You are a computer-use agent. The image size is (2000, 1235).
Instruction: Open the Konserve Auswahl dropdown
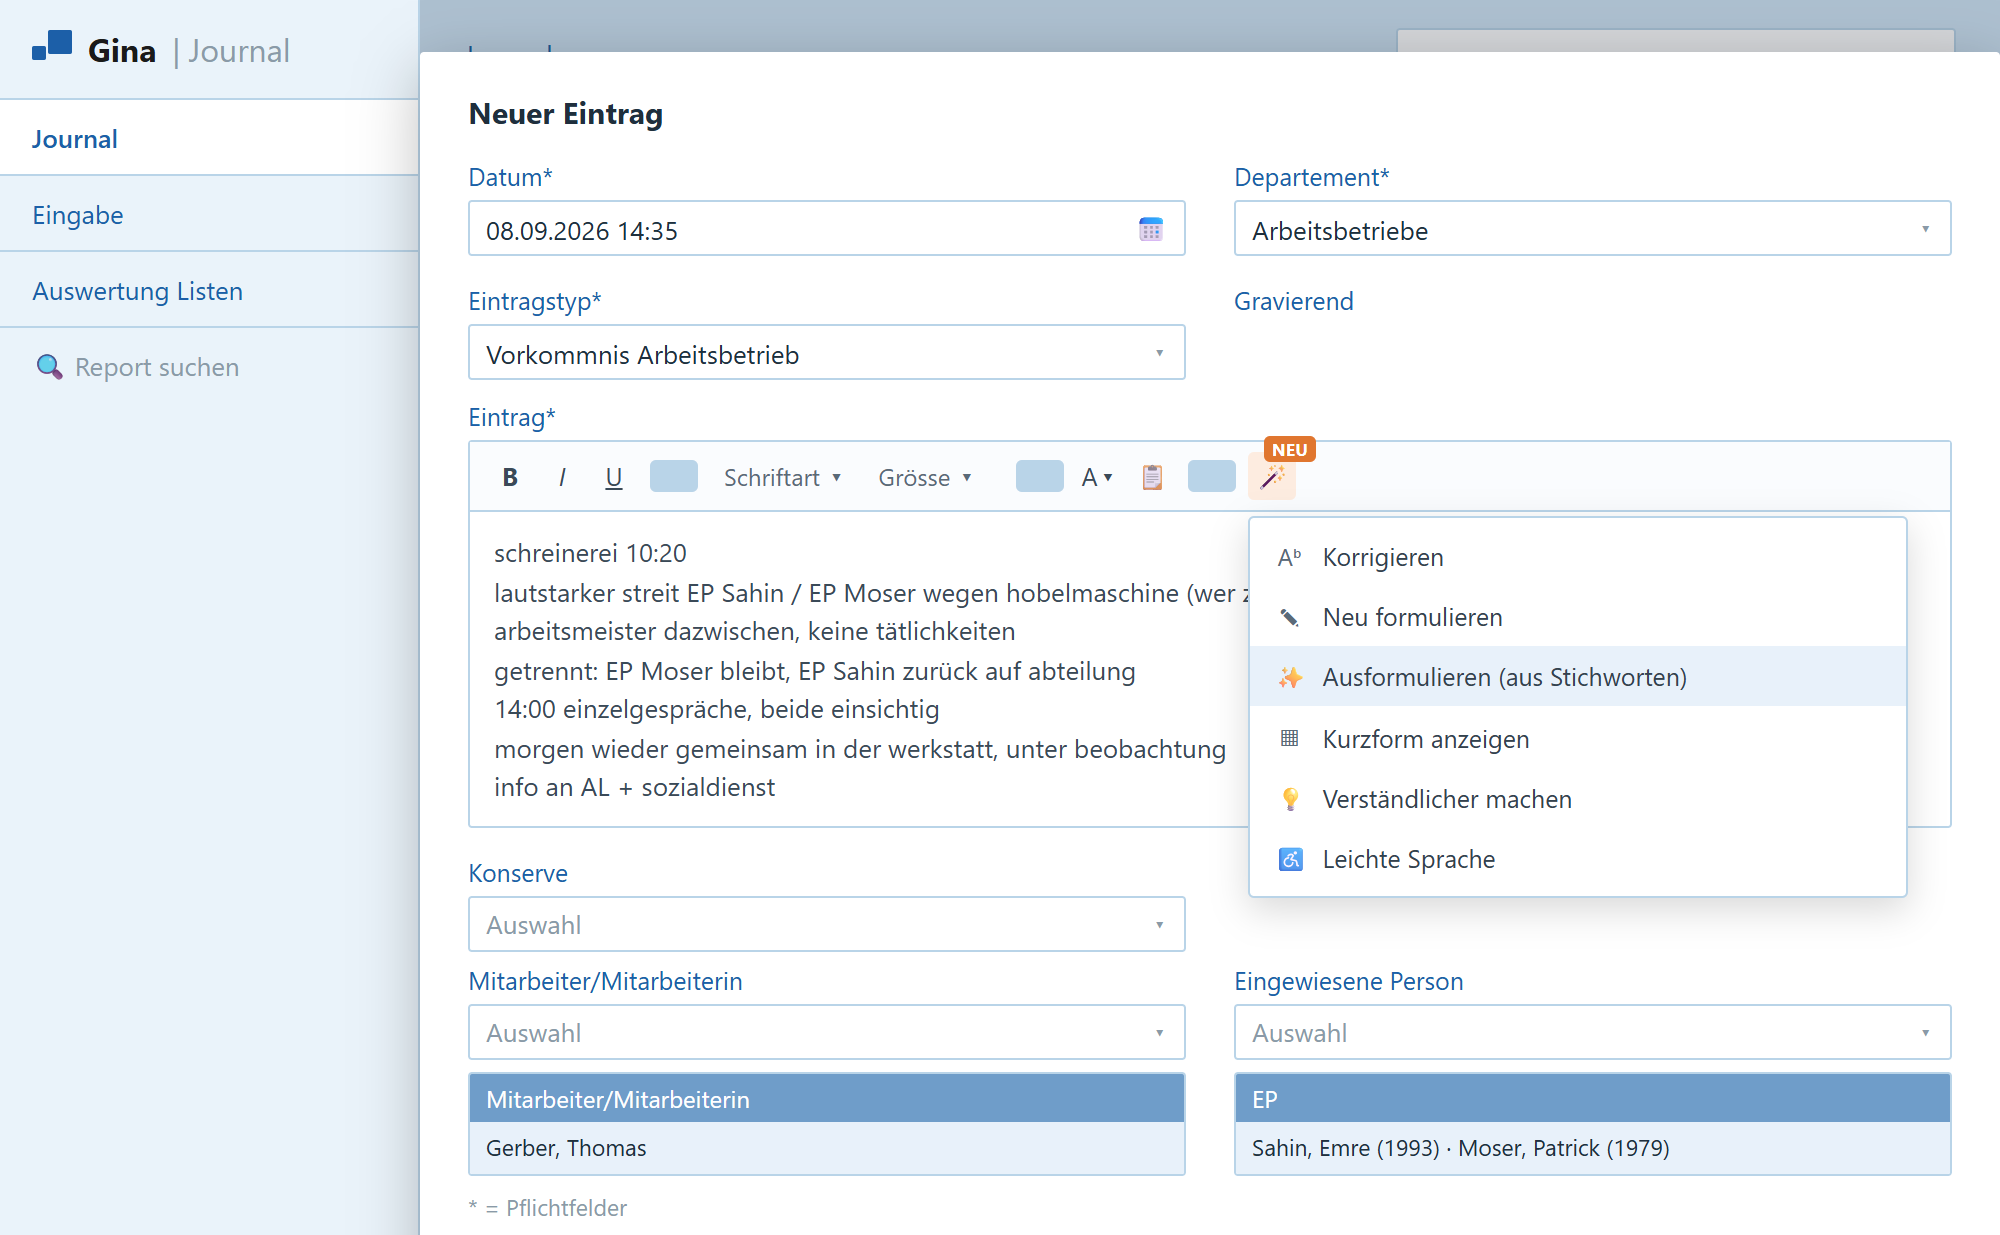tap(827, 925)
